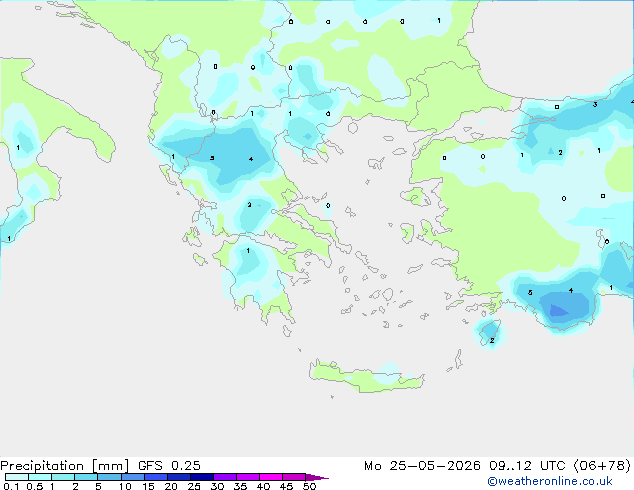Select the 2–5 mm legend color swatch
The height and width of the screenshot is (490, 634).
click(x=86, y=477)
